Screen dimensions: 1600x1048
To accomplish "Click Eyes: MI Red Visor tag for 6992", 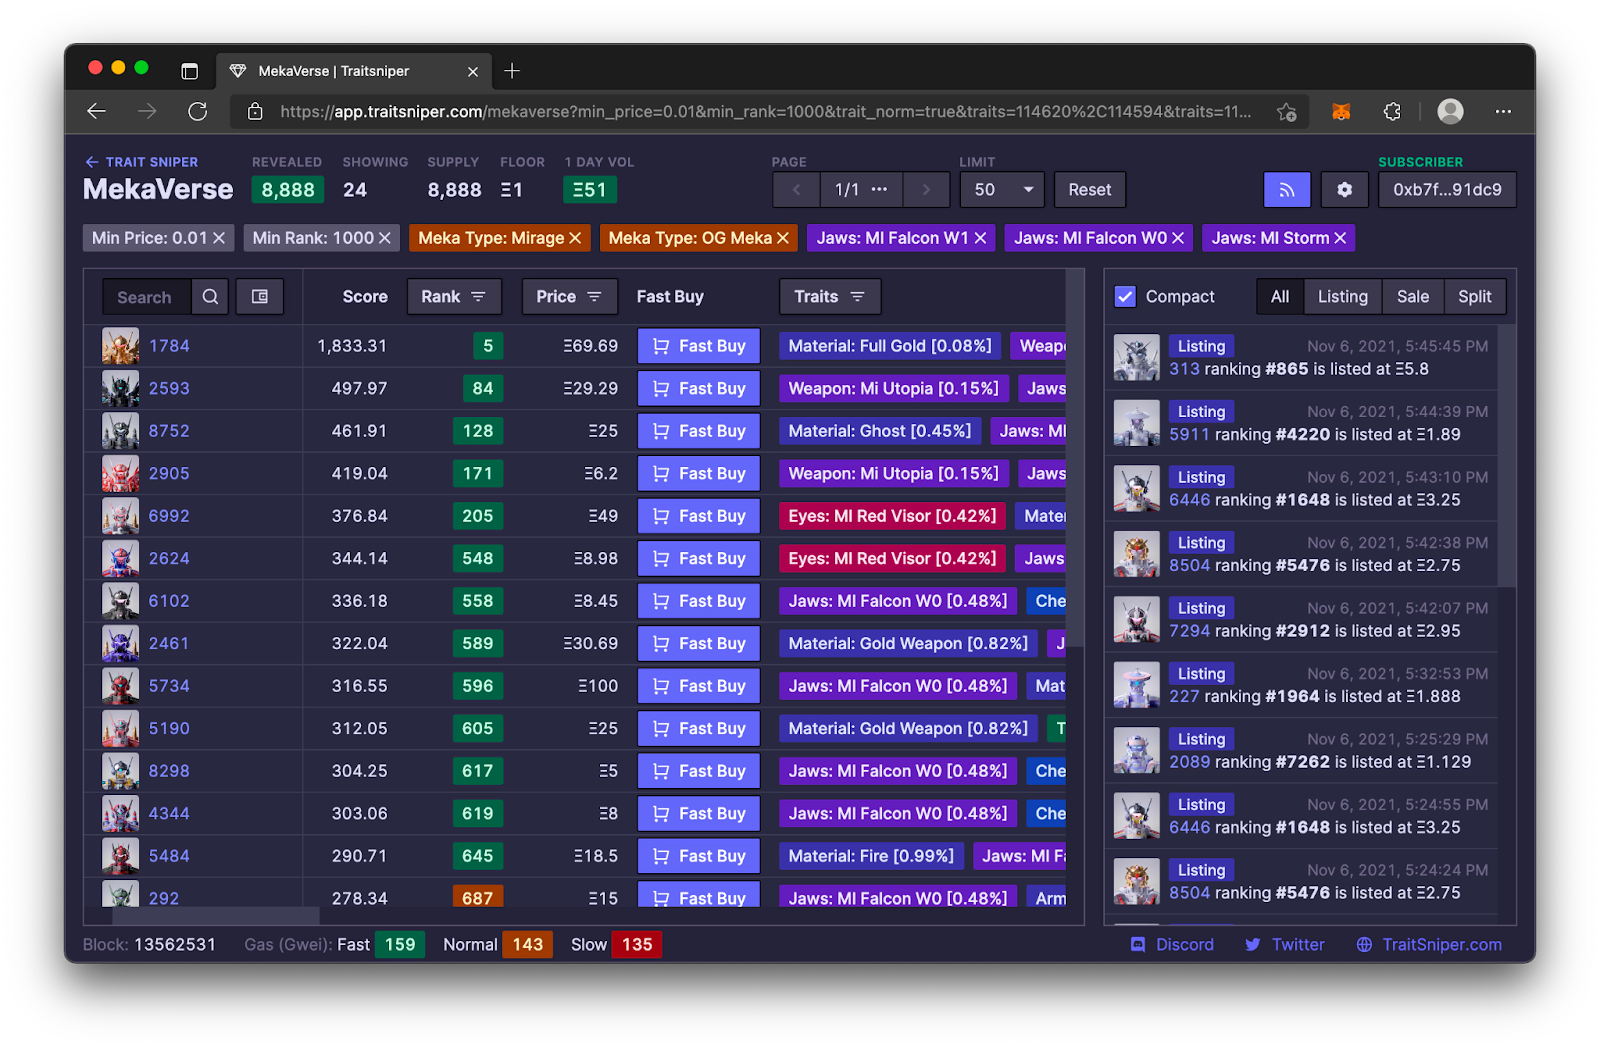I will point(892,516).
